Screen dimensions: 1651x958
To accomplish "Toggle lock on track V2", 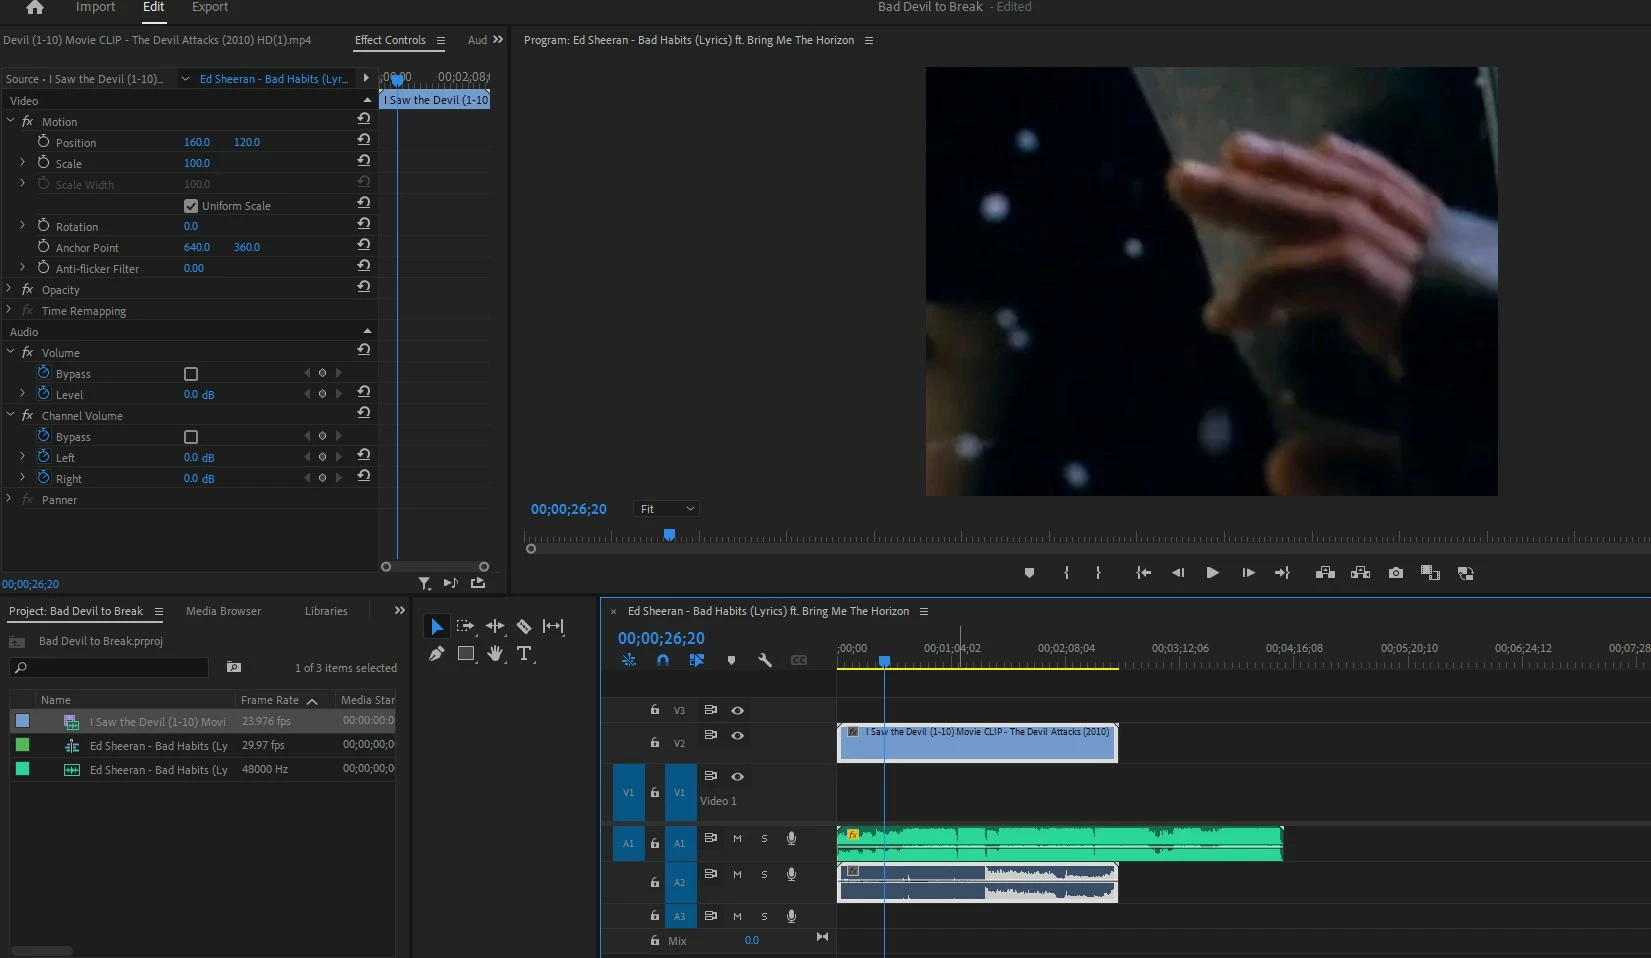I will pyautogui.click(x=655, y=742).
